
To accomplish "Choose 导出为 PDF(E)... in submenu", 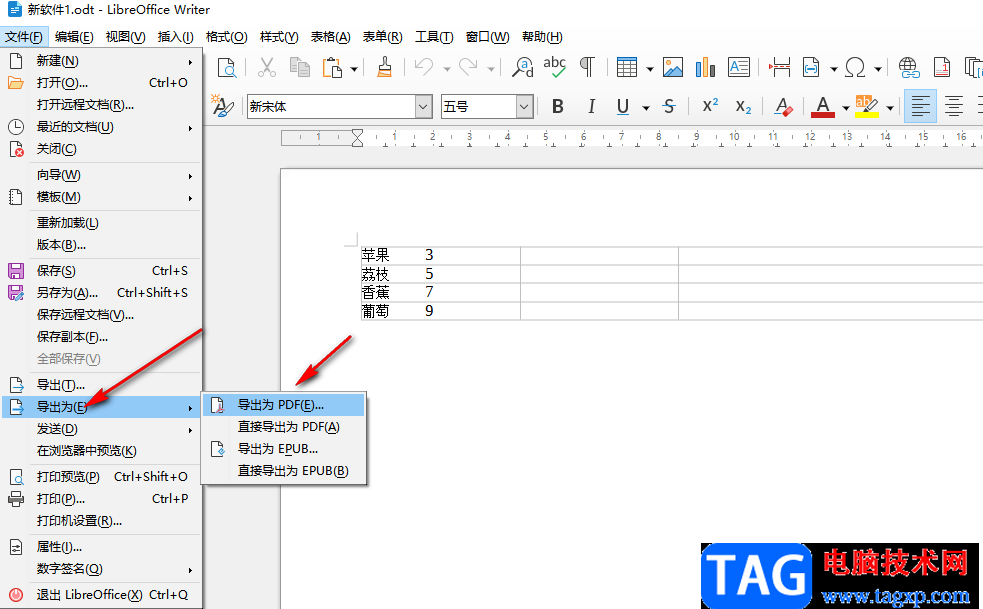I will click(x=284, y=405).
